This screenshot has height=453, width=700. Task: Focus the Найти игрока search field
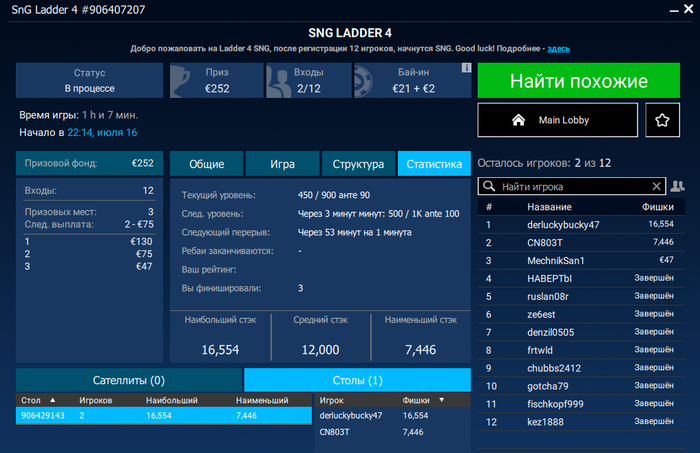[571, 186]
